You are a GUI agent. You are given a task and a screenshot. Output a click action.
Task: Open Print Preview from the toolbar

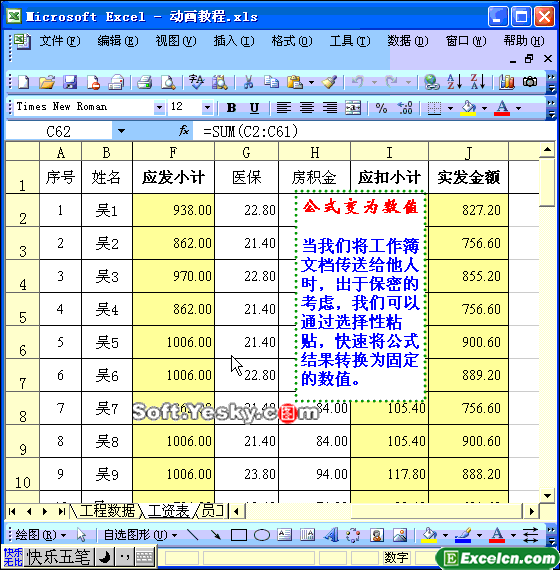(x=168, y=82)
